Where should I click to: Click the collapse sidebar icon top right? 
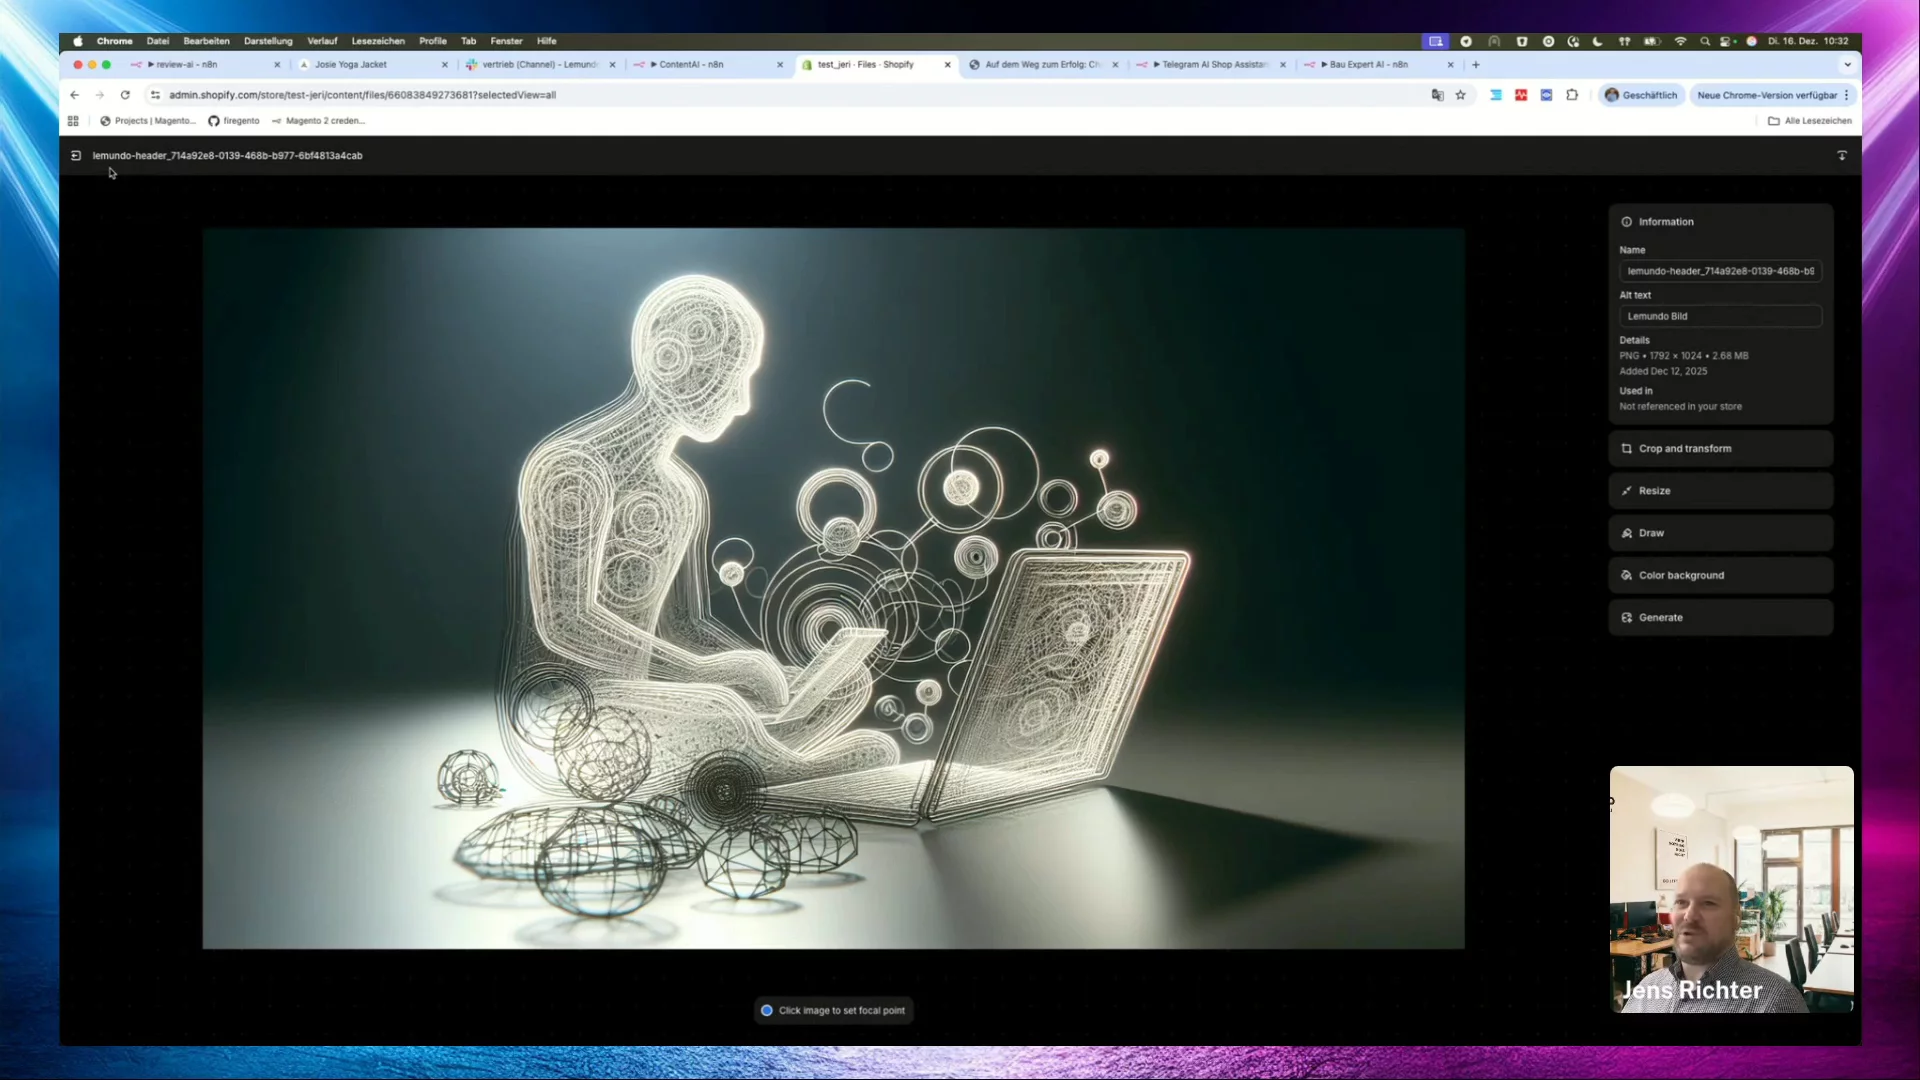(x=1841, y=156)
